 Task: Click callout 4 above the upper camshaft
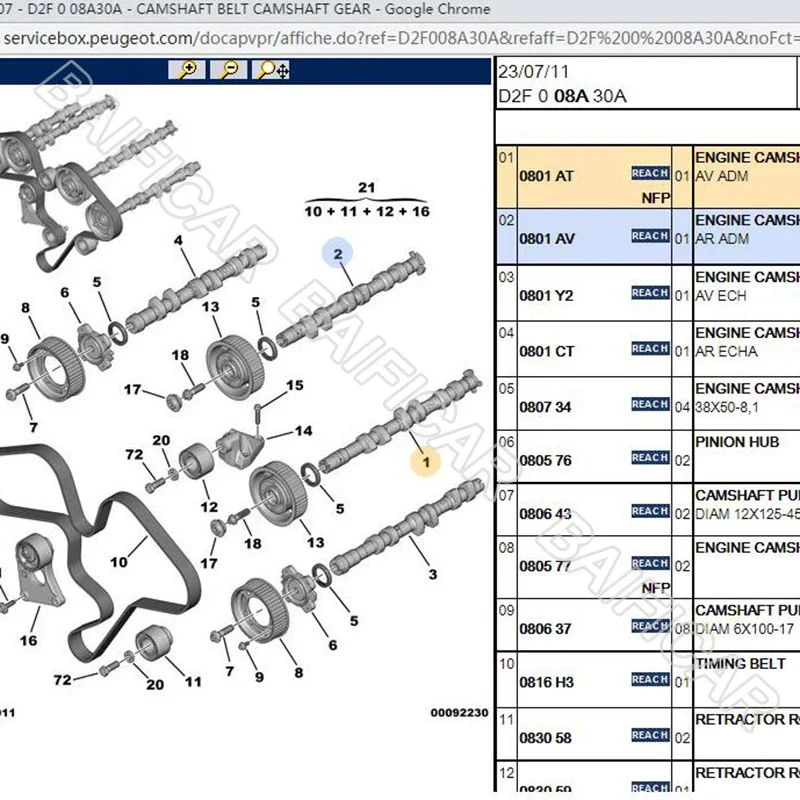(178, 240)
